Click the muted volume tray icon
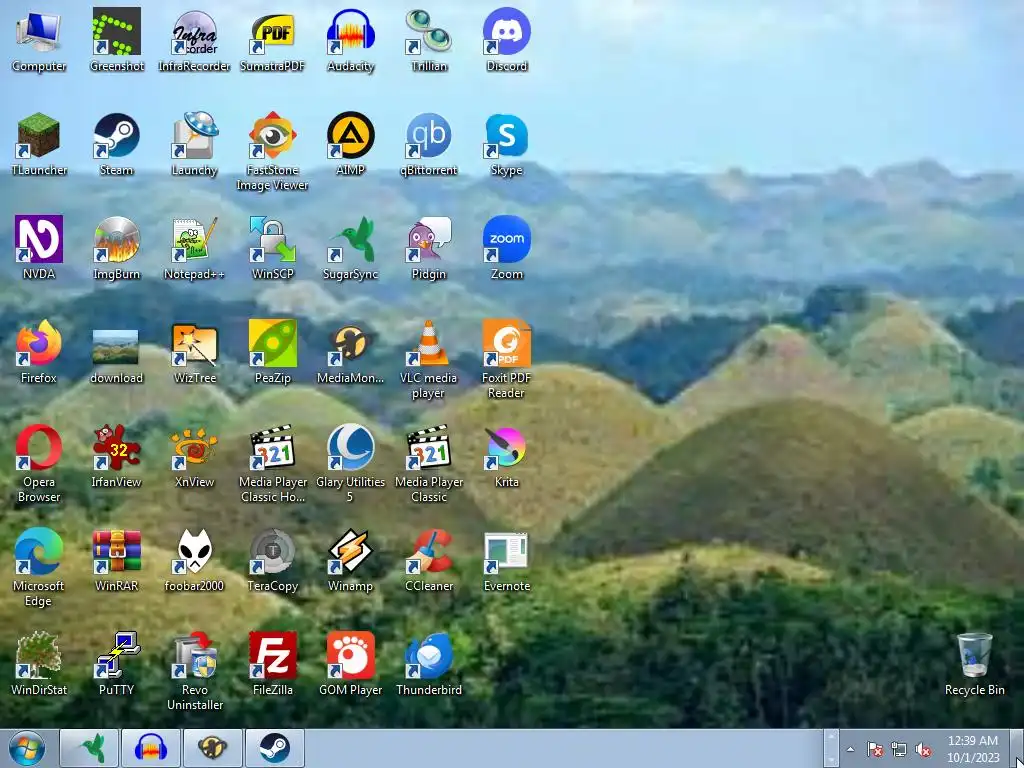The width and height of the screenshot is (1024, 768). click(923, 749)
